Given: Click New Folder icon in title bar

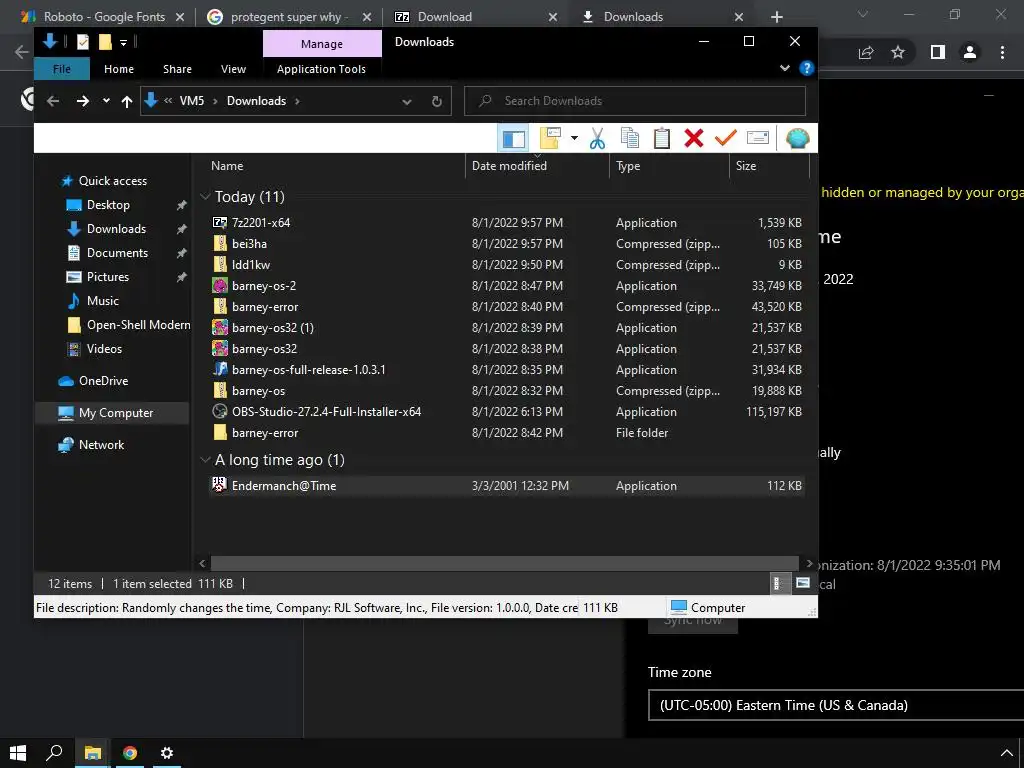Looking at the screenshot, I should click(x=105, y=42).
